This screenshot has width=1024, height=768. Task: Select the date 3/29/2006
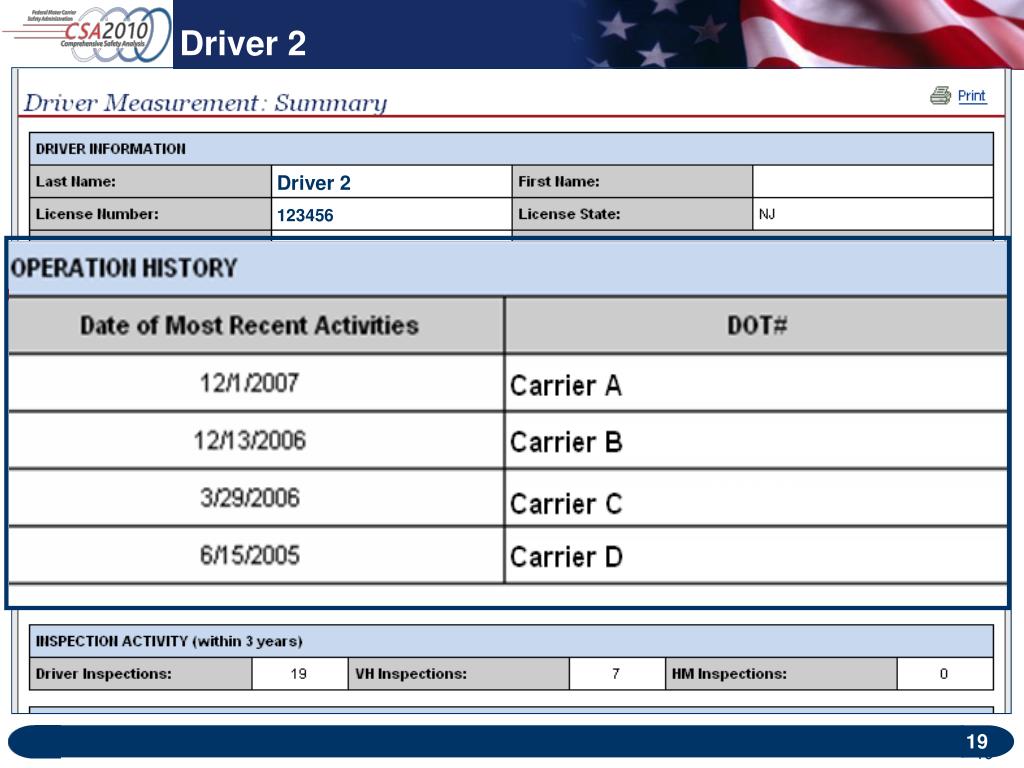[249, 498]
